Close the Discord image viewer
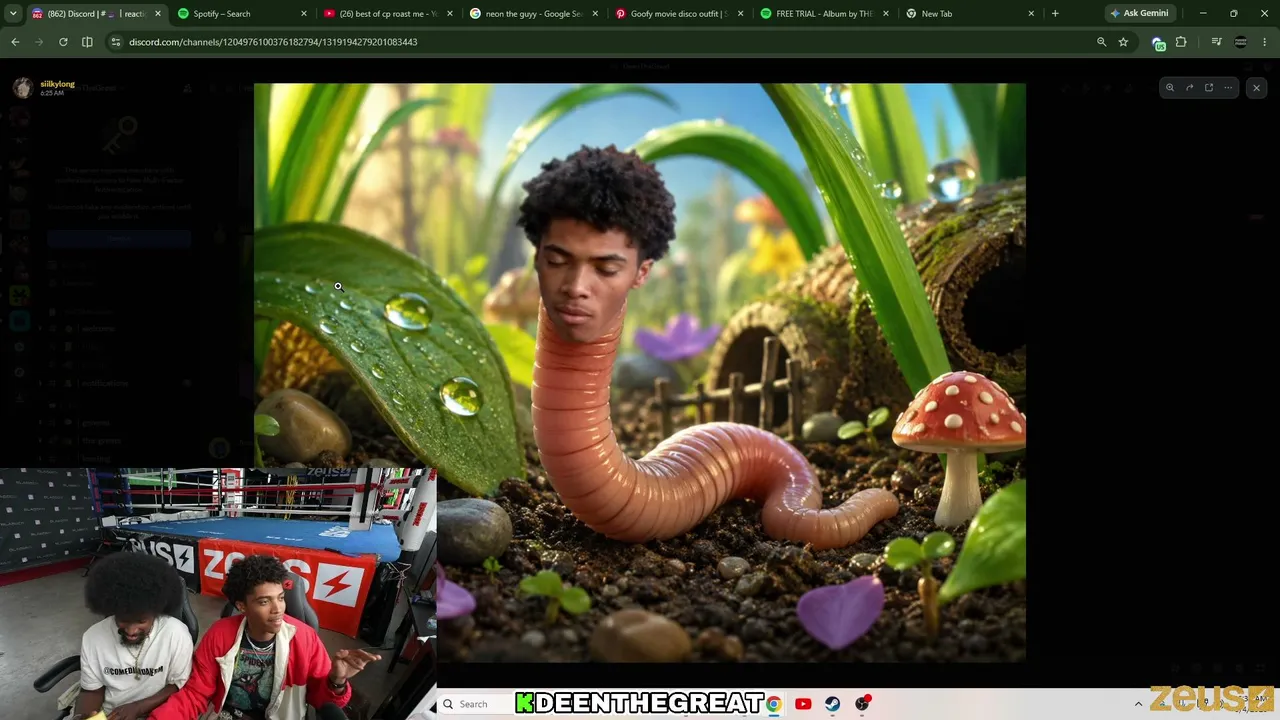 pos(1257,88)
